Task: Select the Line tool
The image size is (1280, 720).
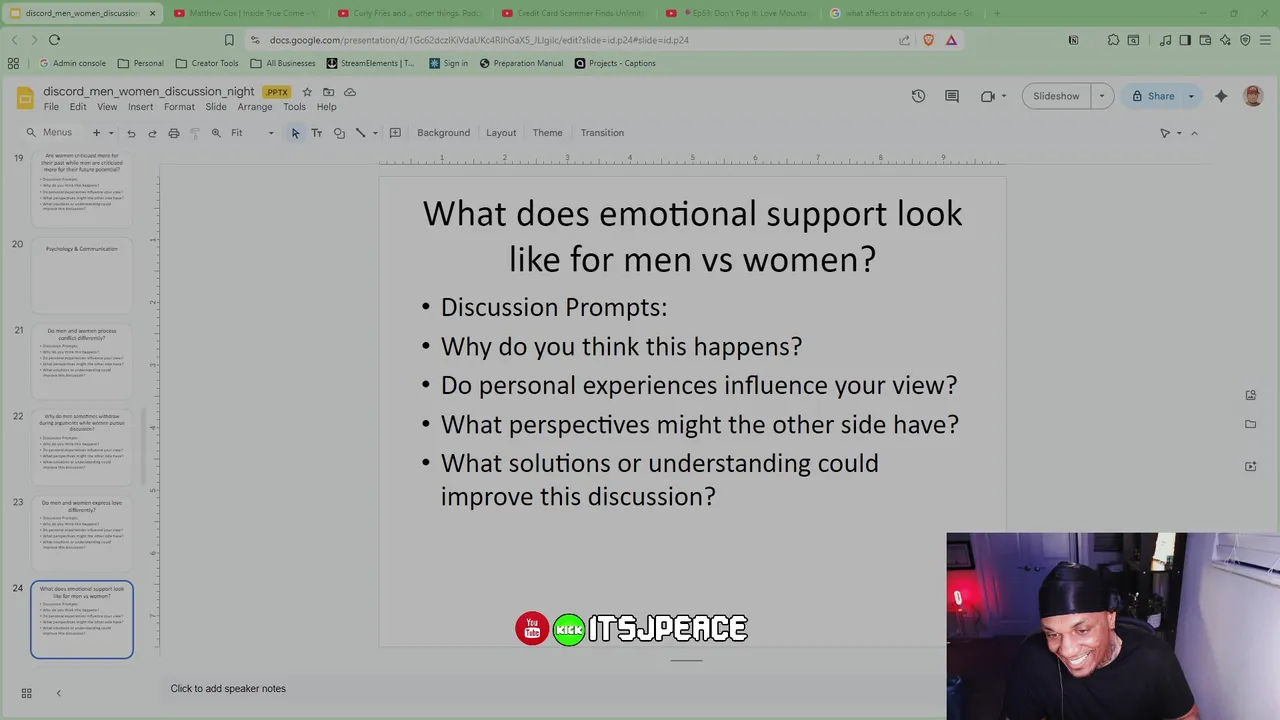Action: 361,133
